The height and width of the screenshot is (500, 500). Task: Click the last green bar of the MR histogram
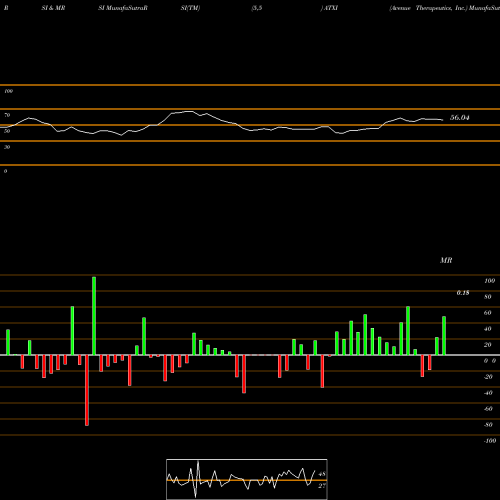click(x=444, y=335)
